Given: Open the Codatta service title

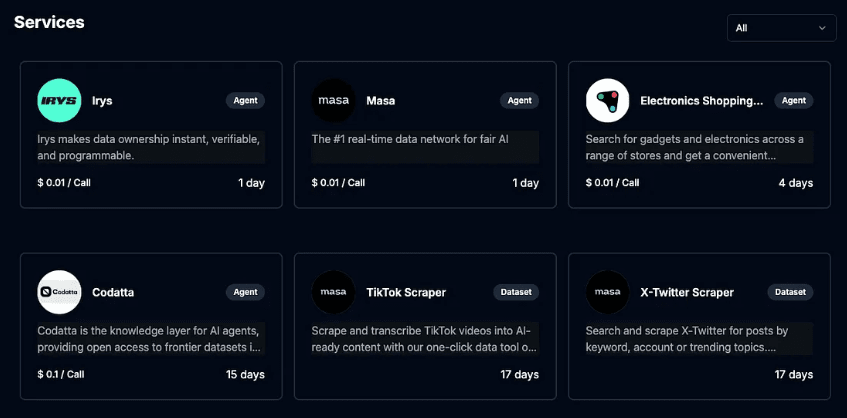Looking at the screenshot, I should pos(113,293).
